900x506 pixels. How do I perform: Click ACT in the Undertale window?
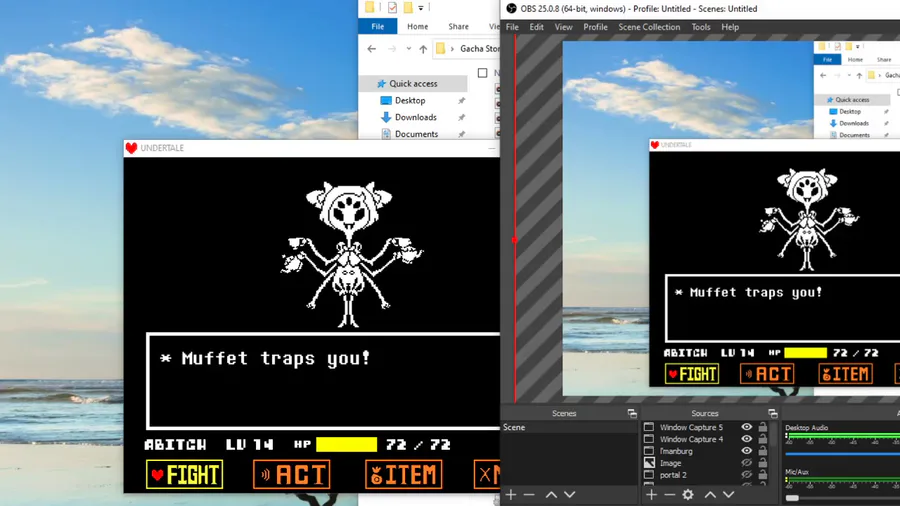coord(292,474)
